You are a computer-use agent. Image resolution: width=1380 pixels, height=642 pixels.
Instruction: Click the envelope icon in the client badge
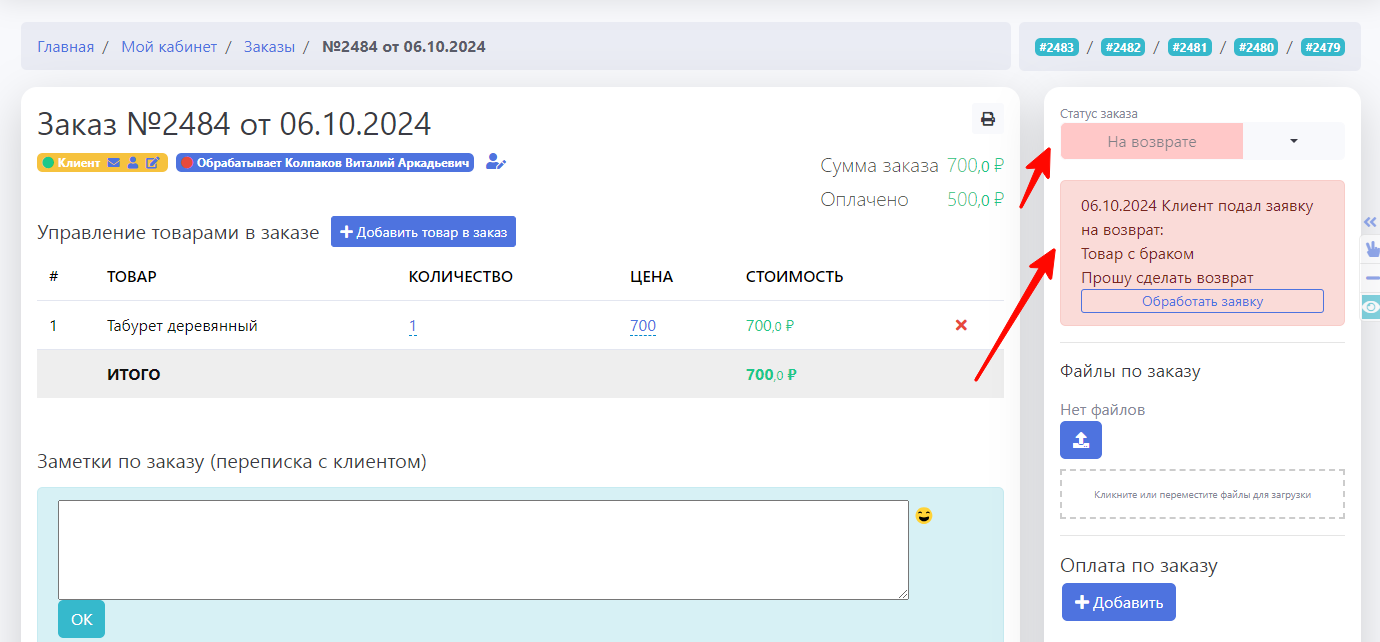coord(114,163)
